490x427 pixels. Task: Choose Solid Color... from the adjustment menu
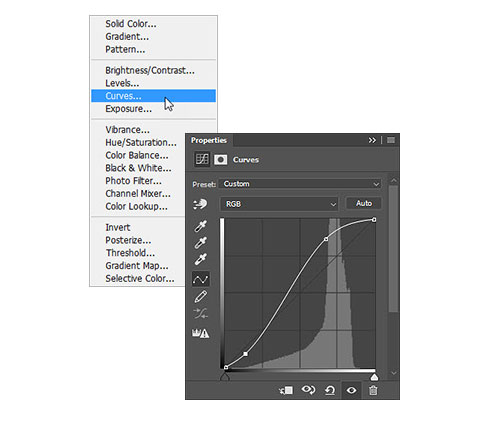153,24
